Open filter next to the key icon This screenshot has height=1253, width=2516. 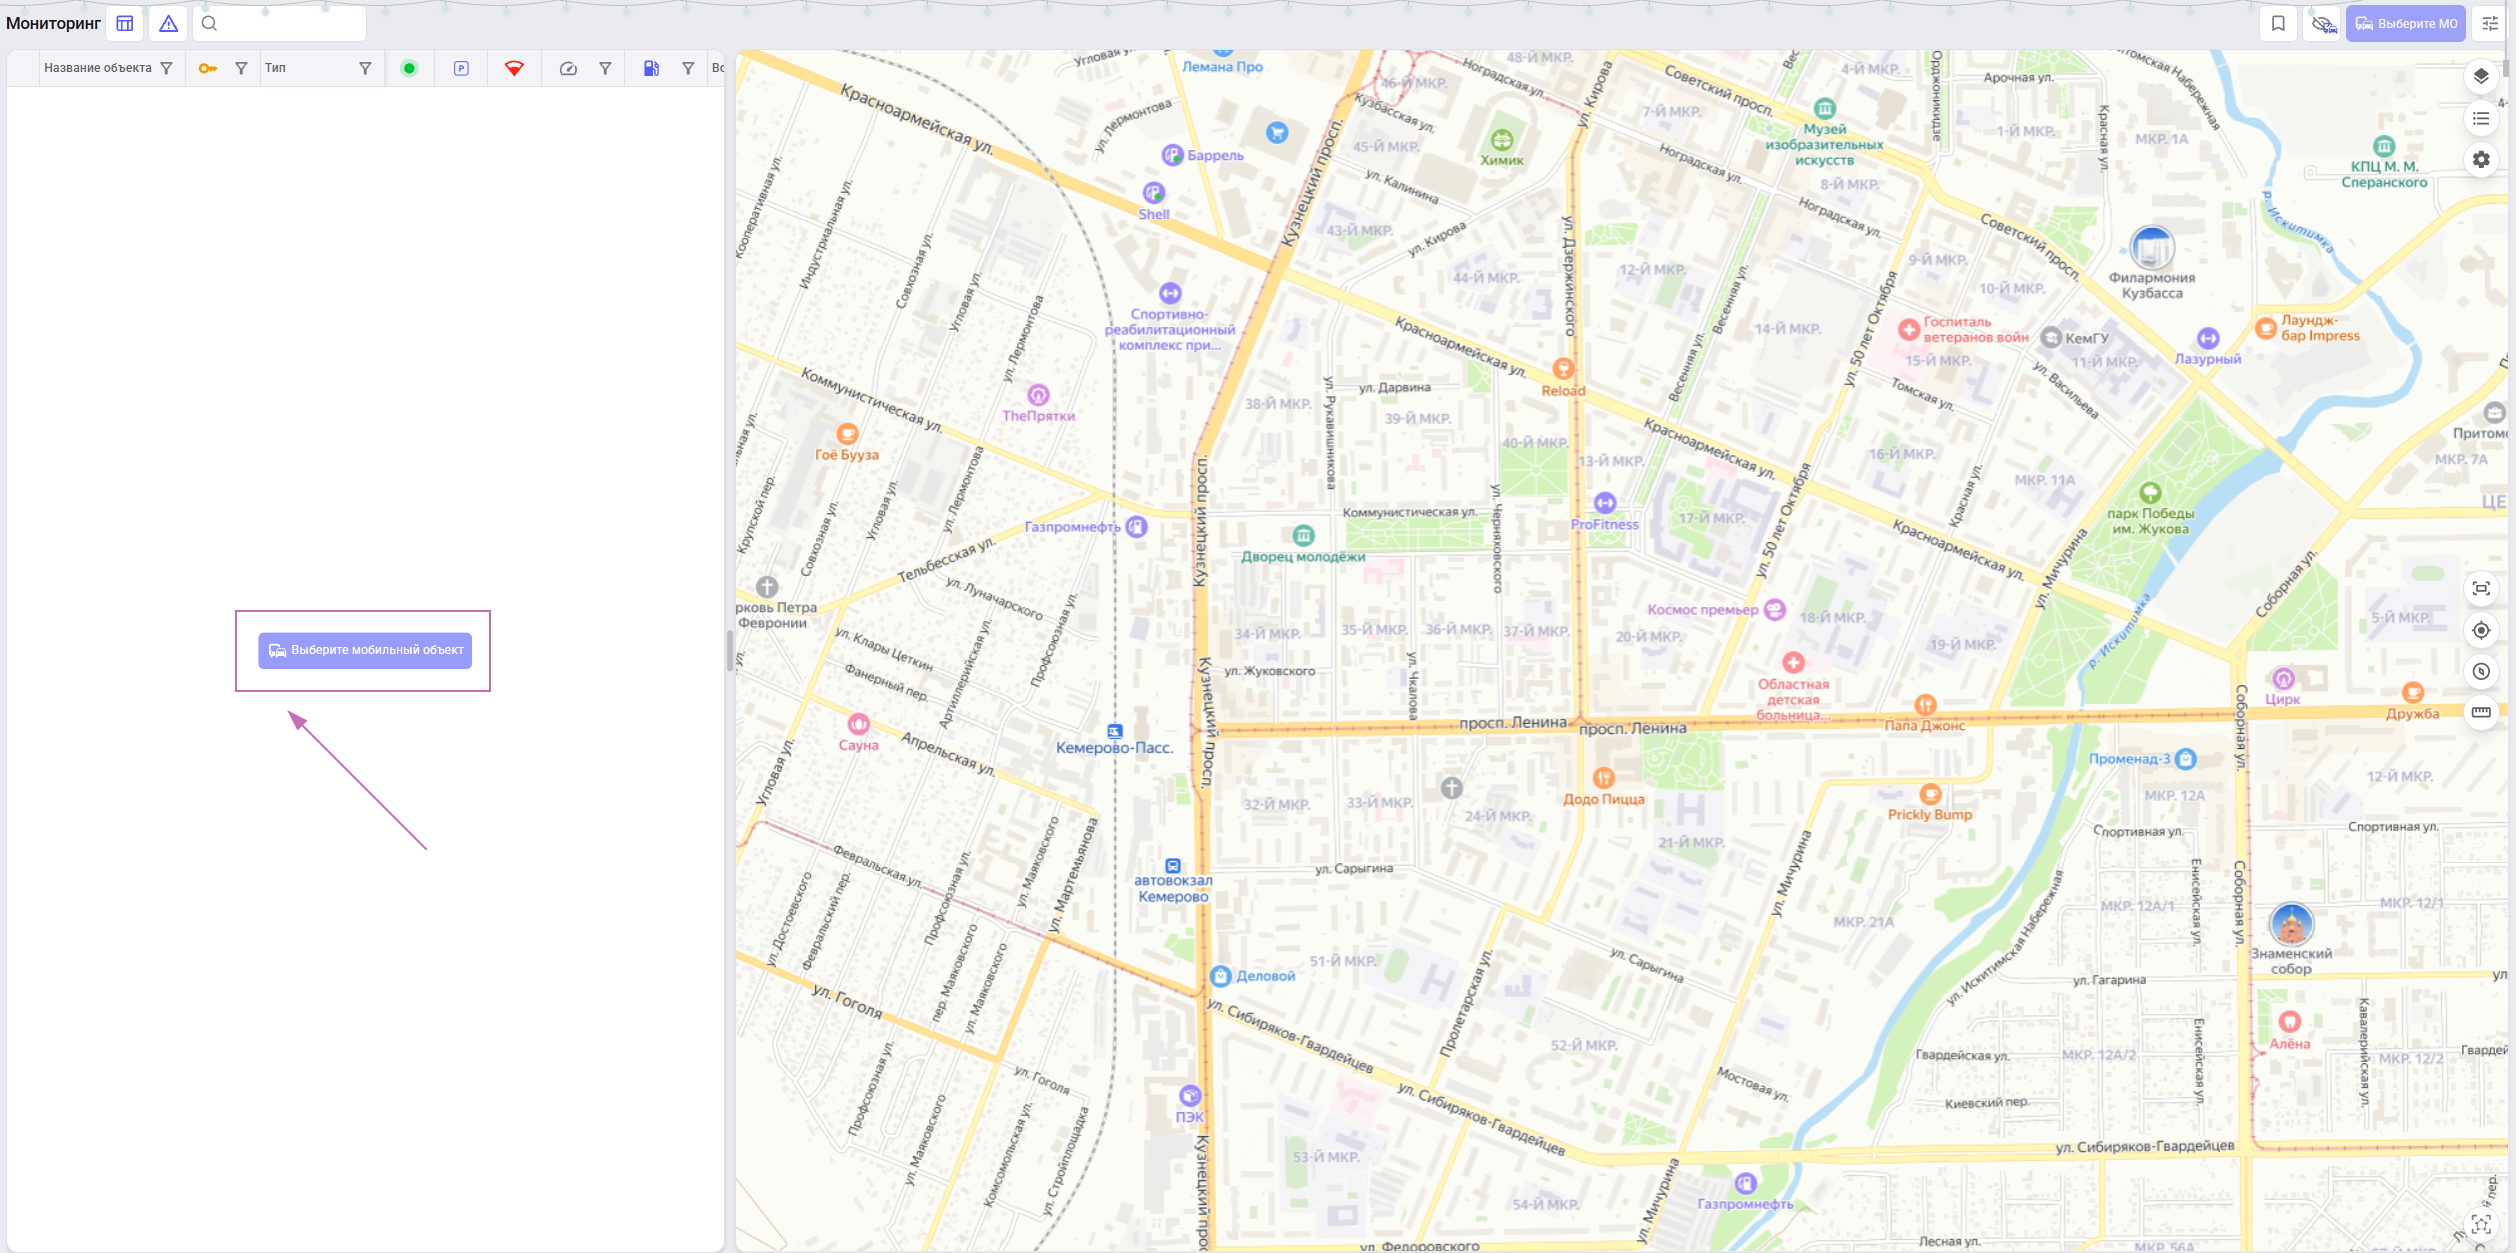(241, 69)
